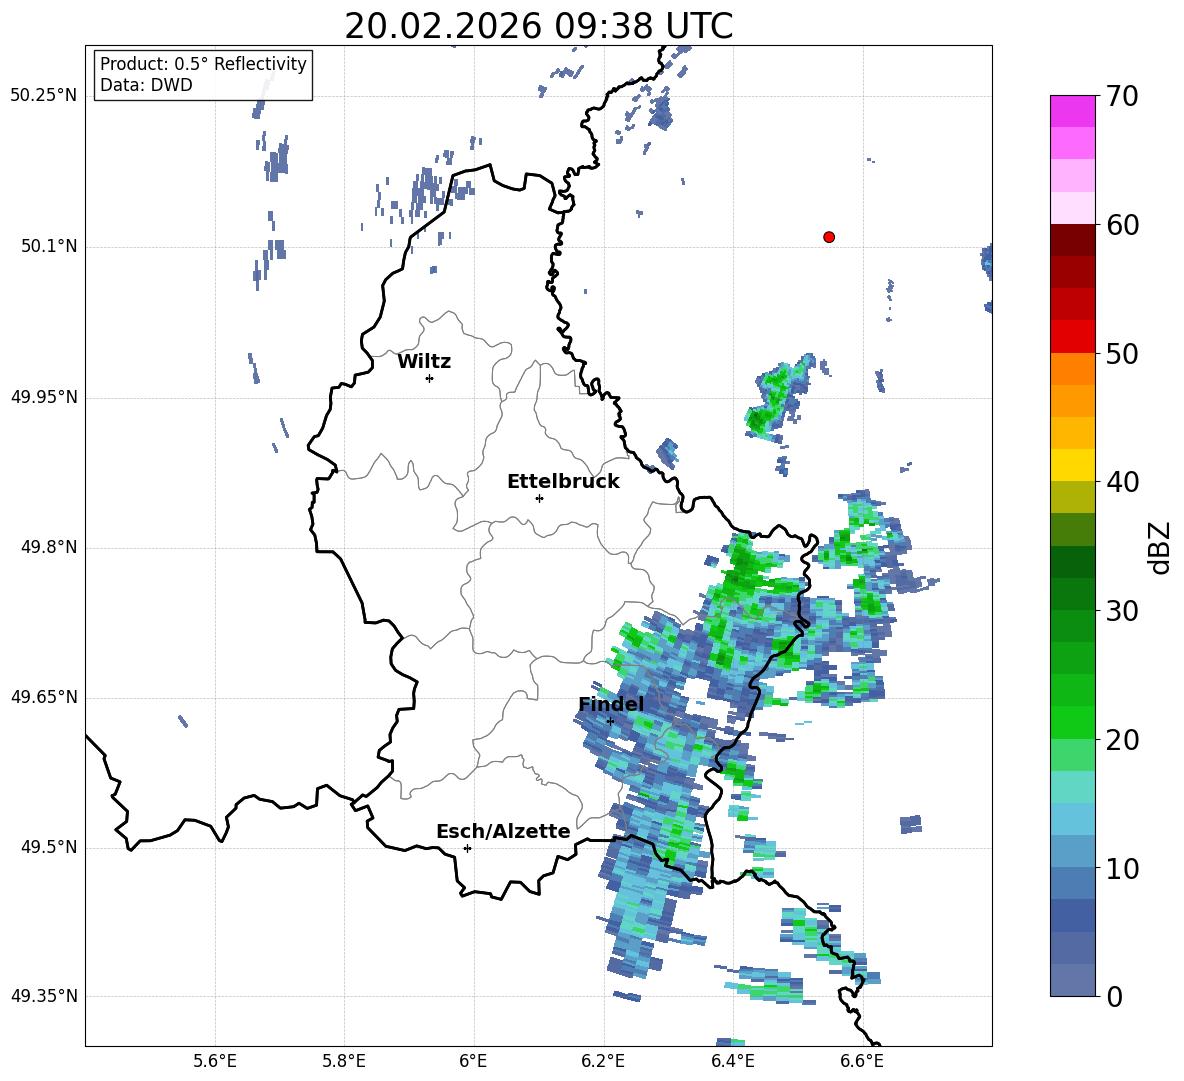Click the dBZ colorbar axis label
Image resolution: width=1184 pixels, height=1081 pixels.
click(x=1158, y=548)
